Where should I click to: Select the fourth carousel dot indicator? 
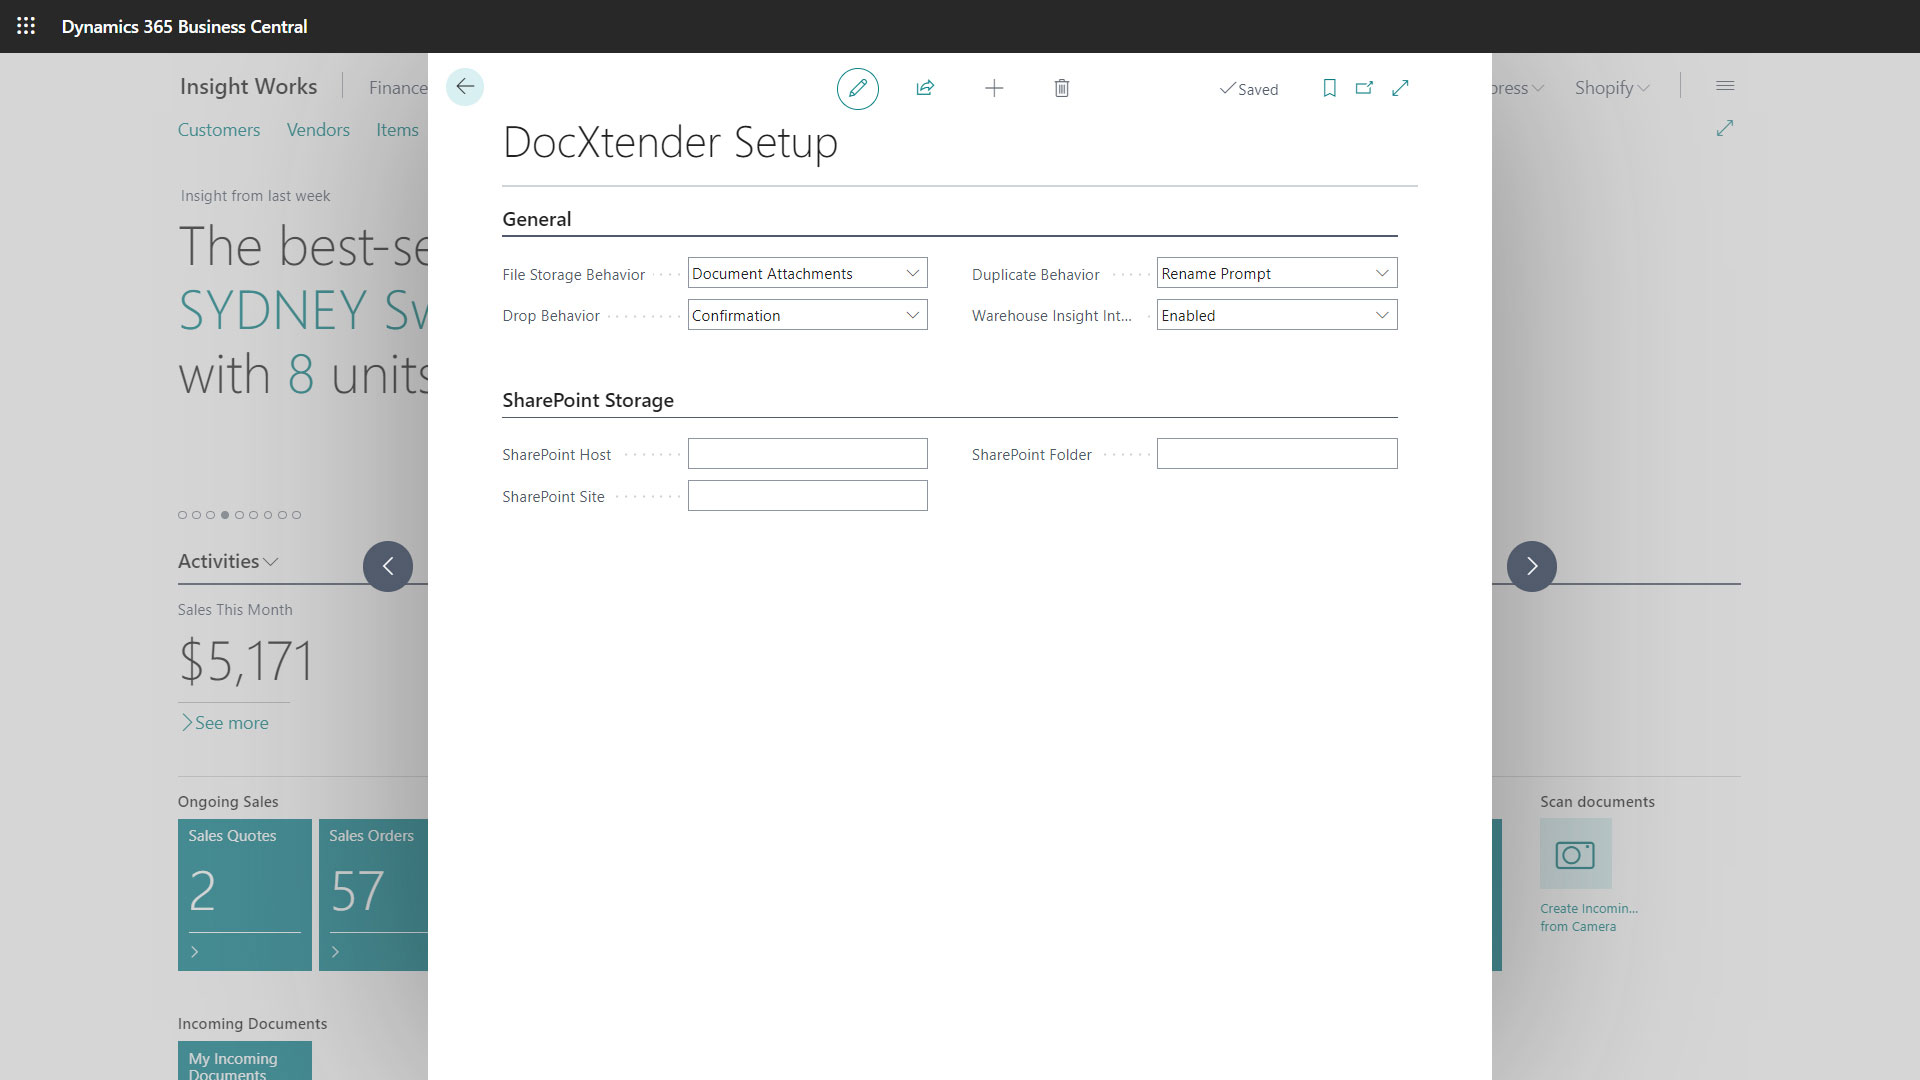(225, 515)
